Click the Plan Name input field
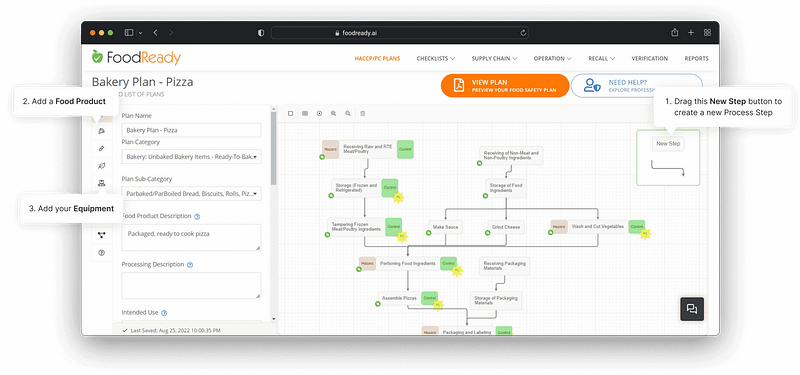Viewport: 800px width, 375px height. coord(191,130)
